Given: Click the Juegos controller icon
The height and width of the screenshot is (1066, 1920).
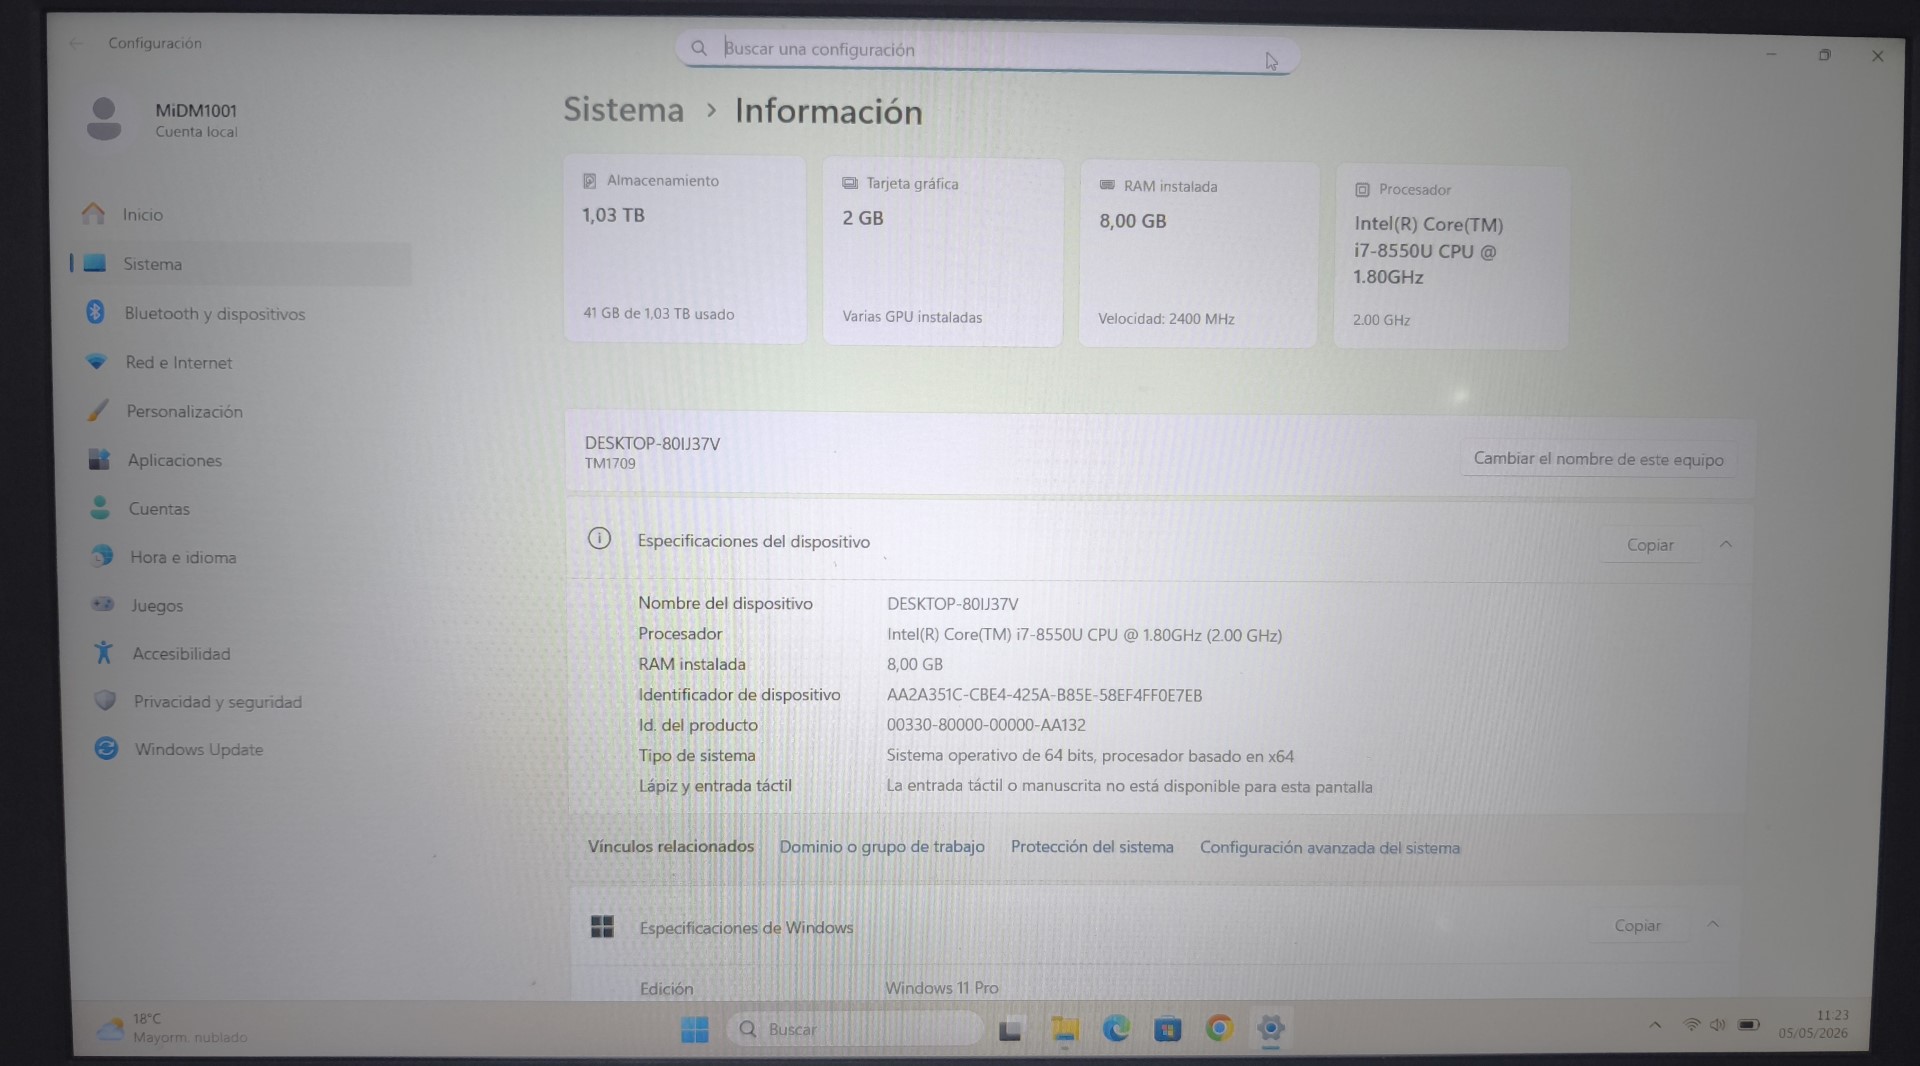Looking at the screenshot, I should [103, 604].
